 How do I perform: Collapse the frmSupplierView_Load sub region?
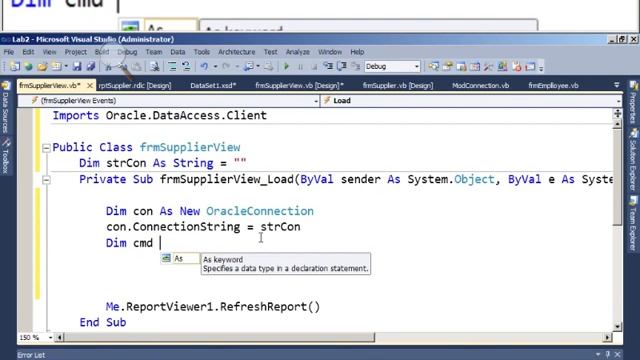[46, 180]
